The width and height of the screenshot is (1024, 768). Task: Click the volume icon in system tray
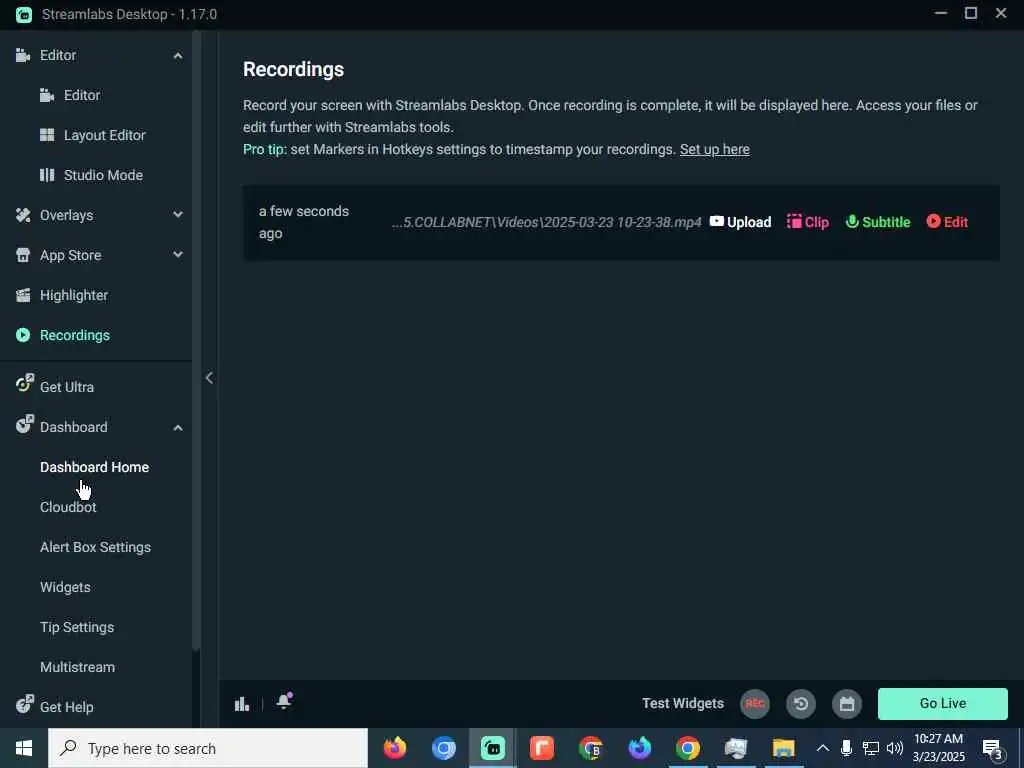pyautogui.click(x=895, y=748)
